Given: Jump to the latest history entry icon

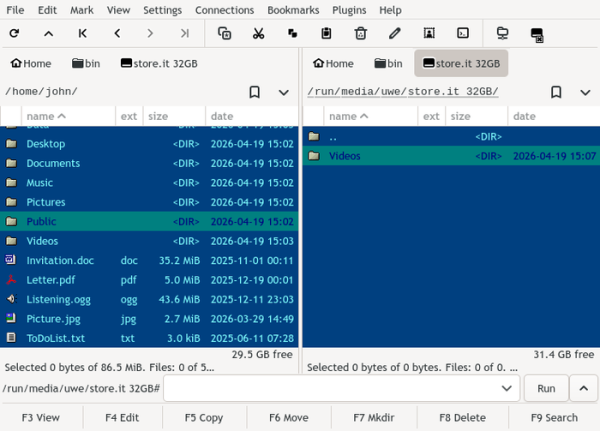Looking at the screenshot, I should pyautogui.click(x=184, y=33).
